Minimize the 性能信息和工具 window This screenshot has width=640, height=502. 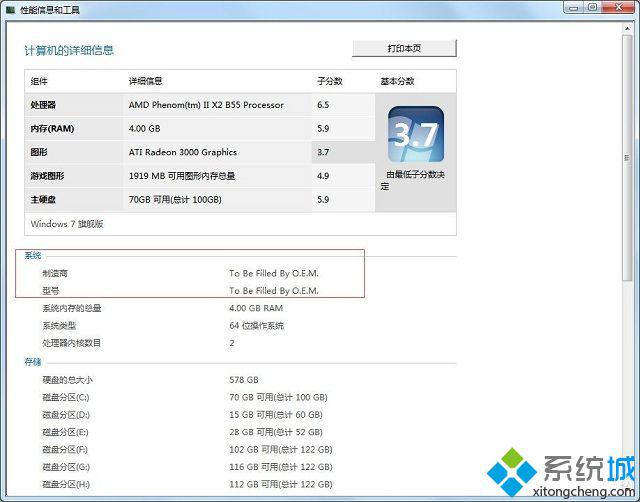point(573,8)
